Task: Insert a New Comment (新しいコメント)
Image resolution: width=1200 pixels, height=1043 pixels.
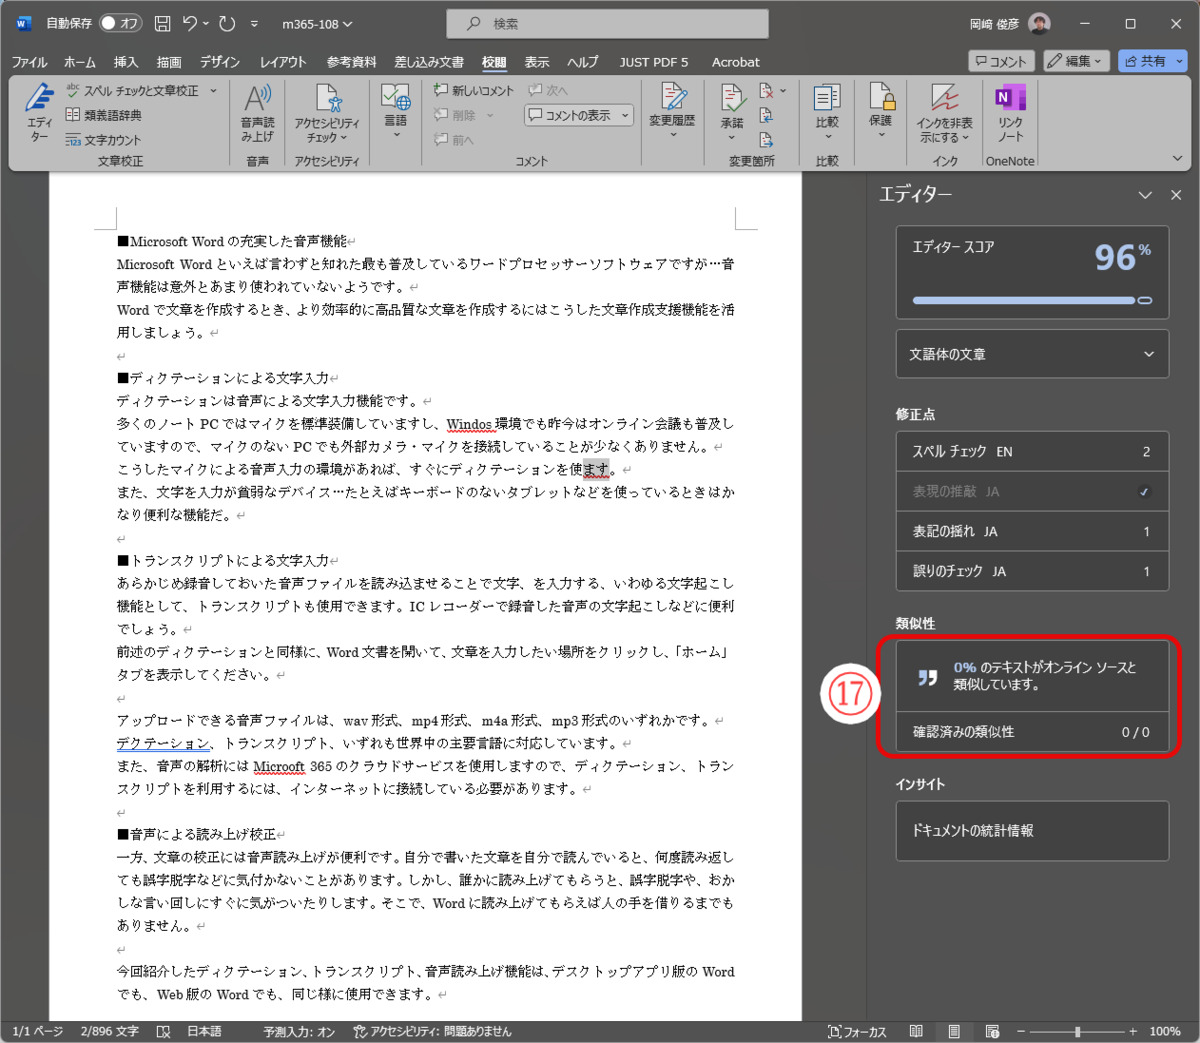Action: click(x=474, y=90)
